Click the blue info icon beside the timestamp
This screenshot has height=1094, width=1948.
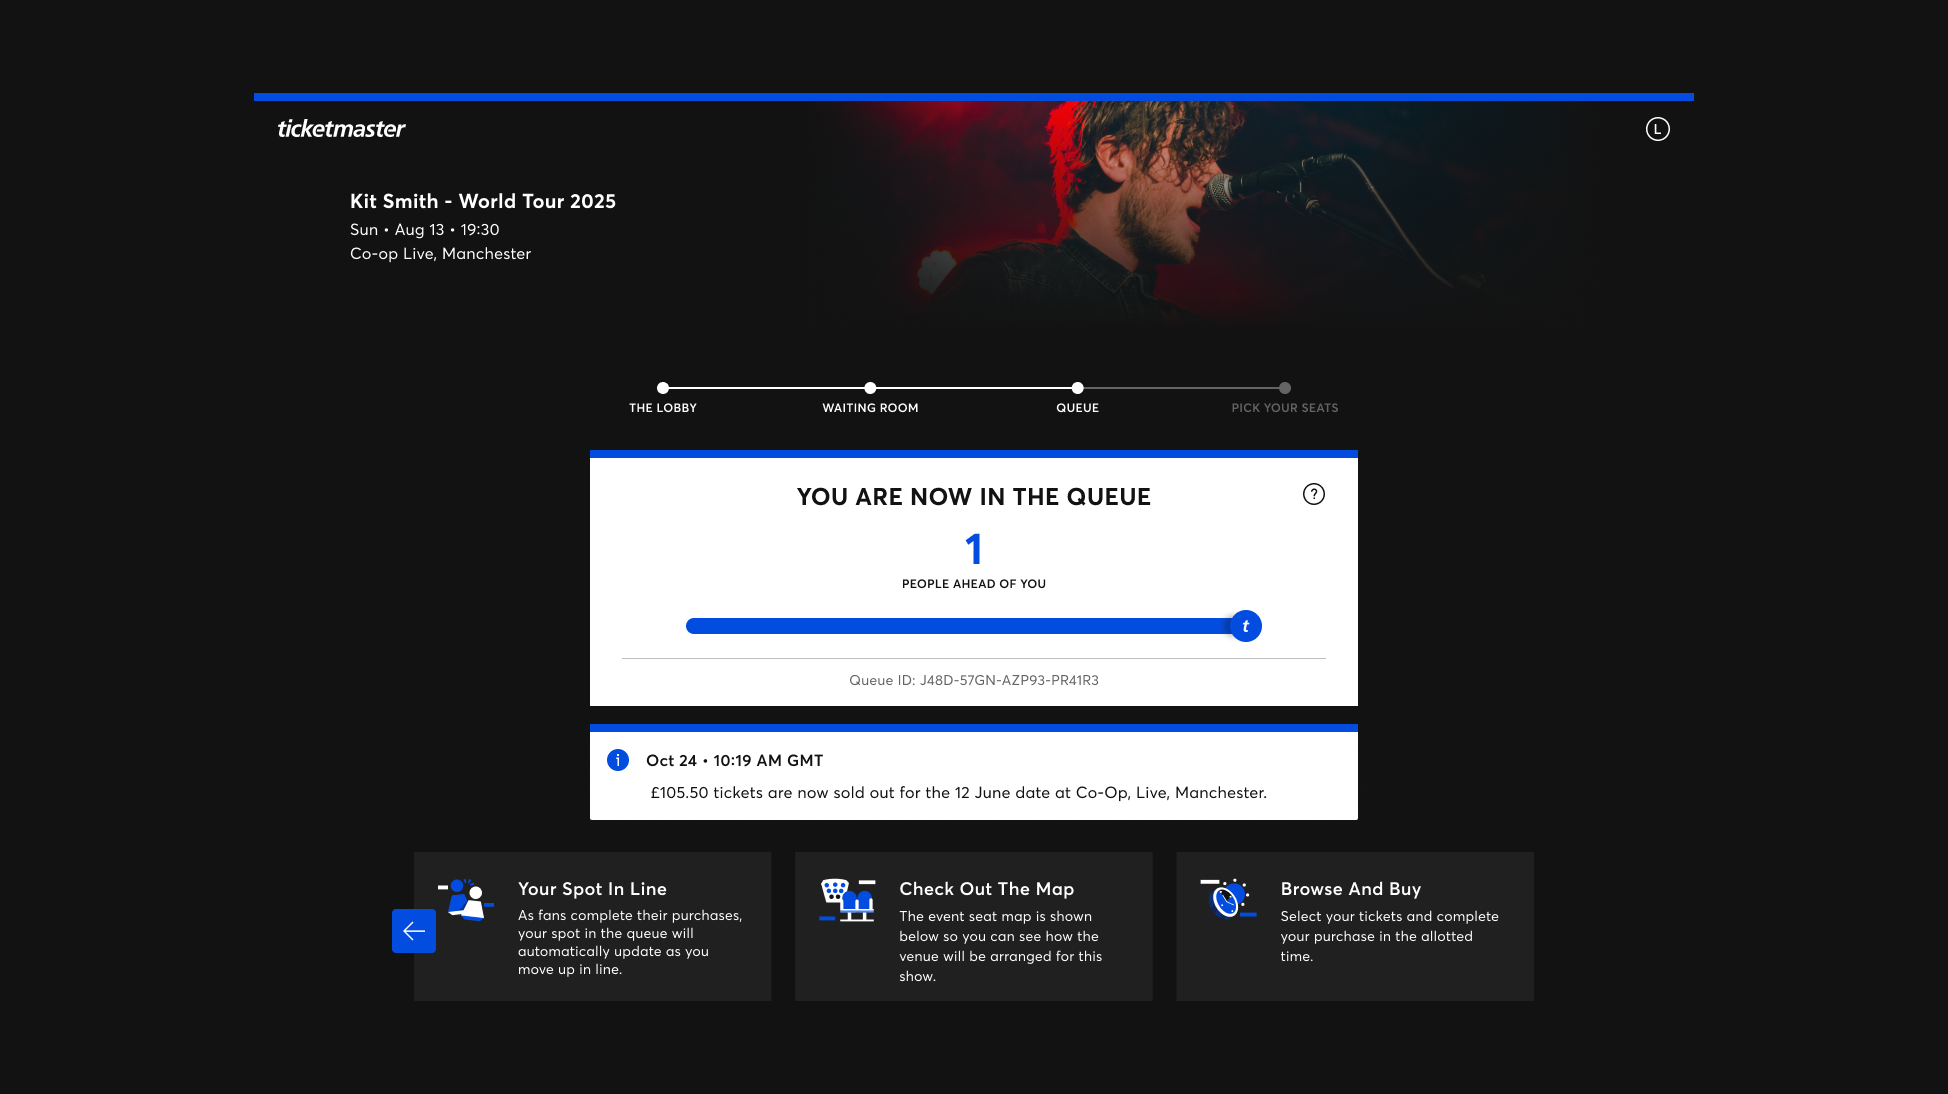(617, 760)
